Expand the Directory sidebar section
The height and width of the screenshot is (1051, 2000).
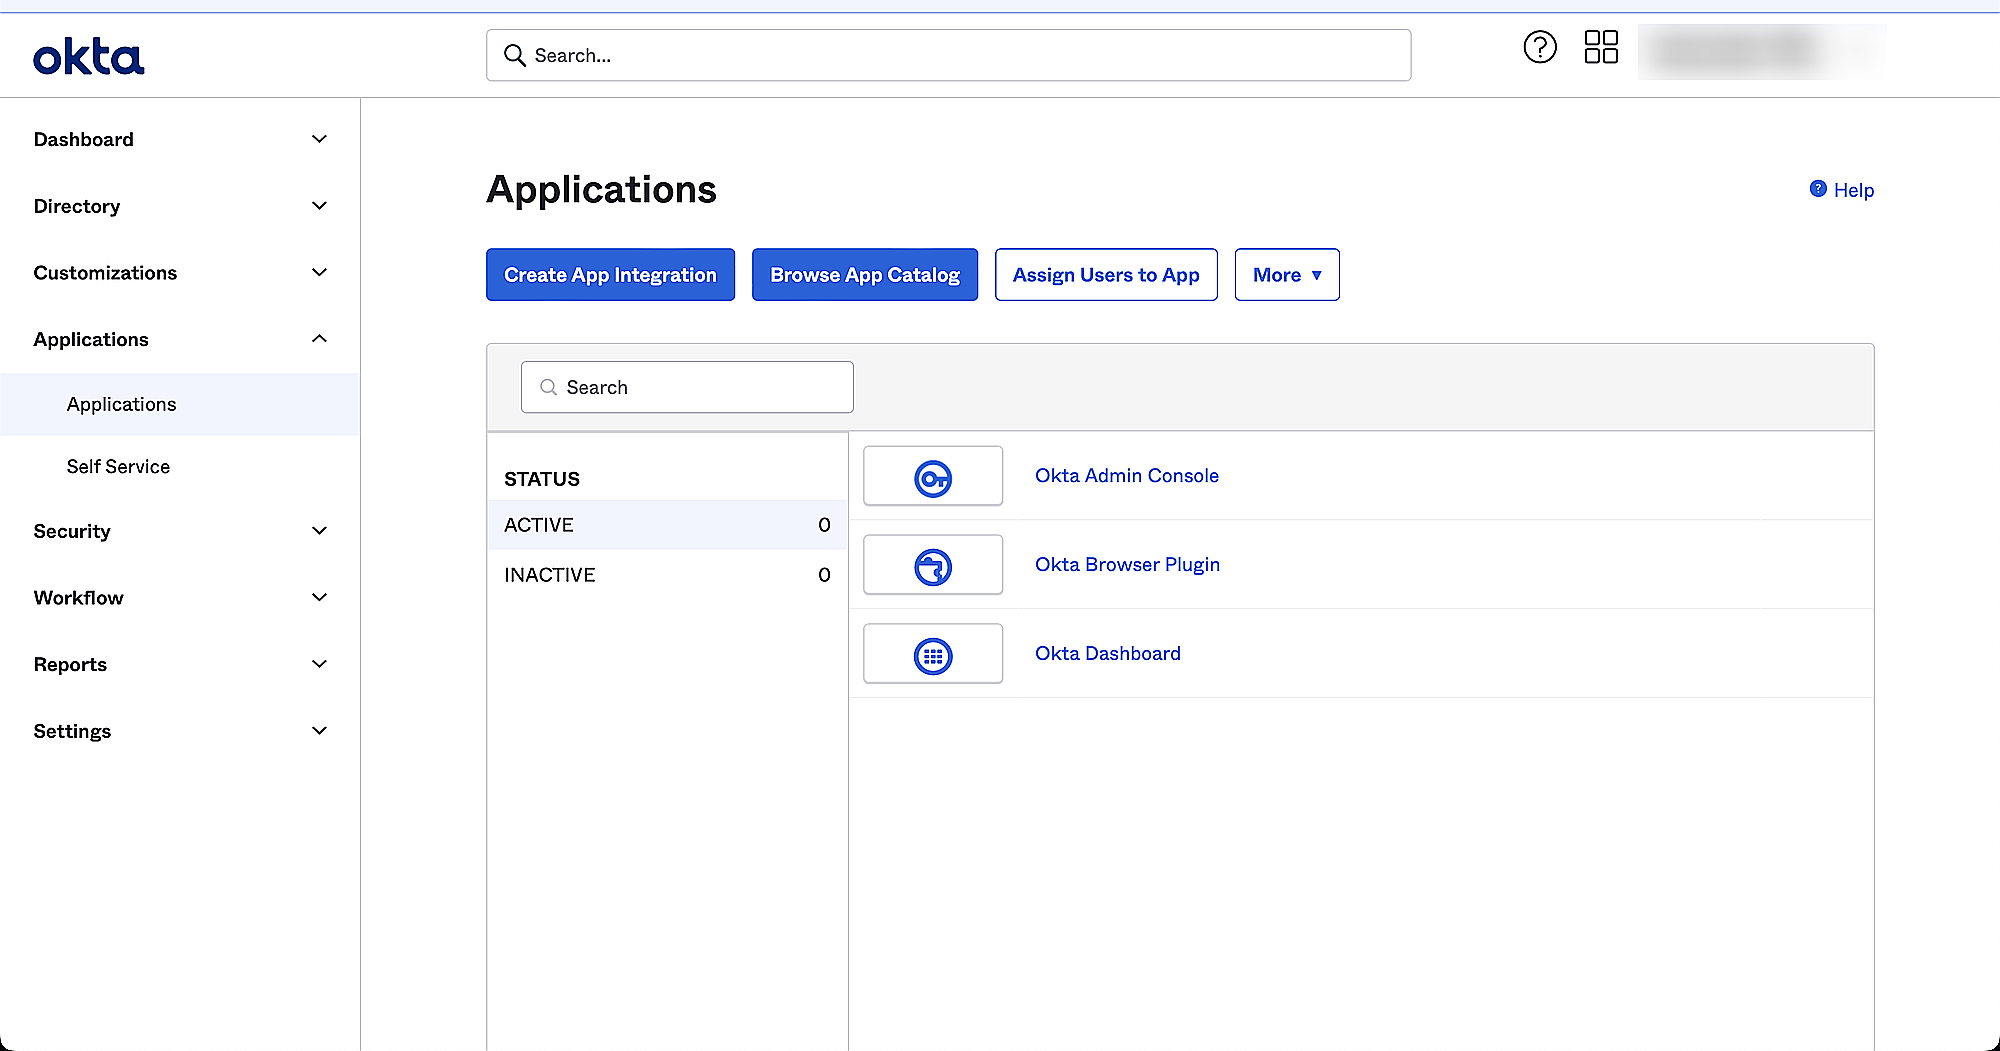coord(319,206)
